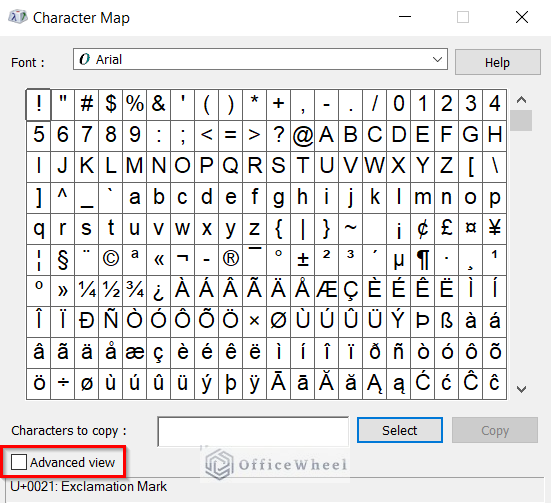Viewport: 551px width, 503px height.
Task: Pick the asterisk * character
Action: [254, 105]
